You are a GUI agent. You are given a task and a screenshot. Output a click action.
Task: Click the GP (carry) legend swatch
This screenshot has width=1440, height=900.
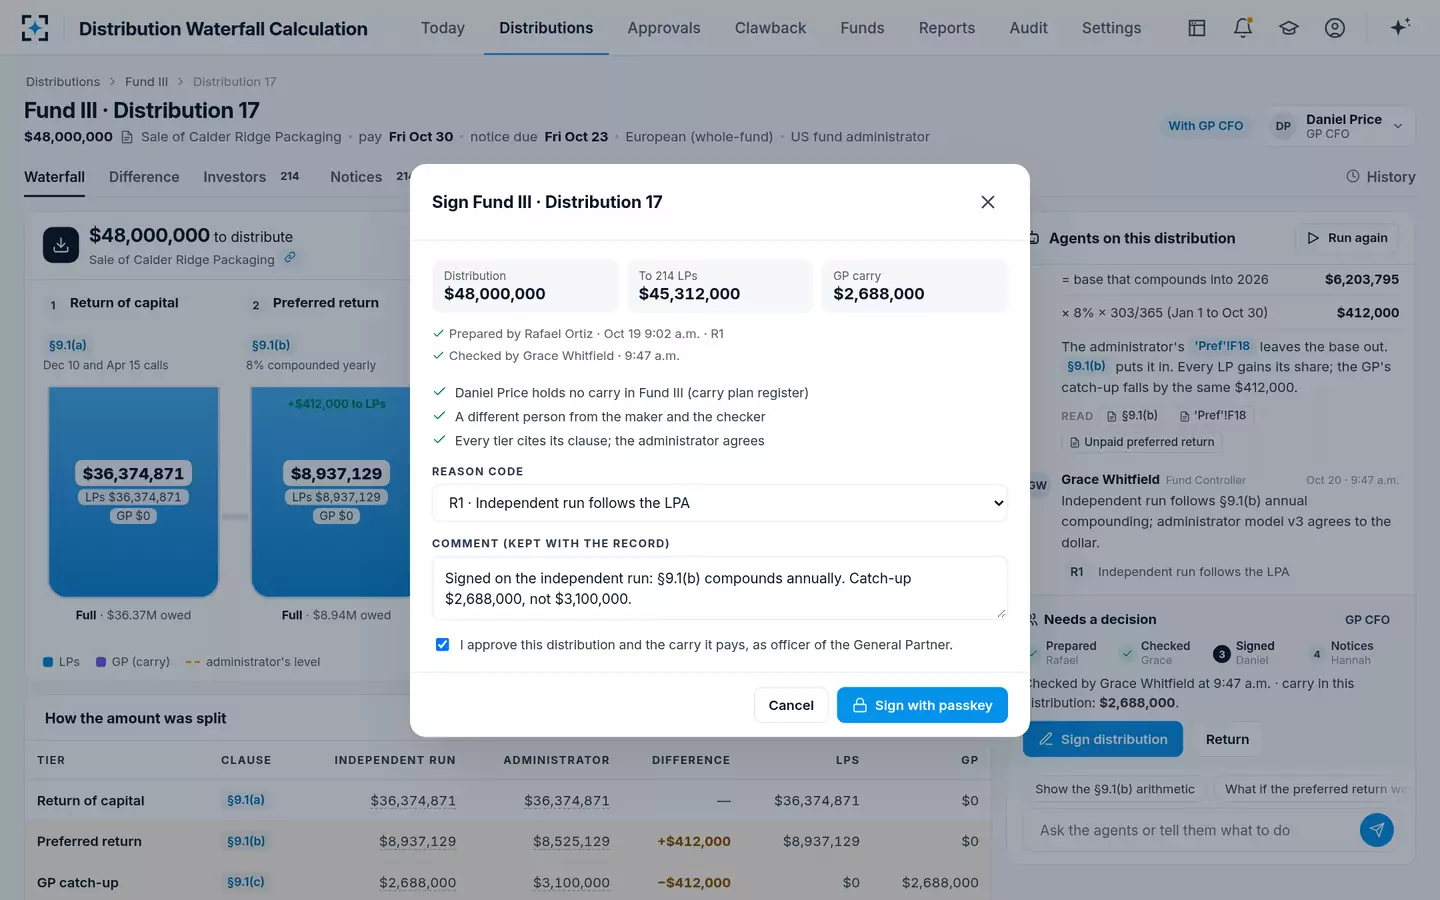(x=101, y=662)
